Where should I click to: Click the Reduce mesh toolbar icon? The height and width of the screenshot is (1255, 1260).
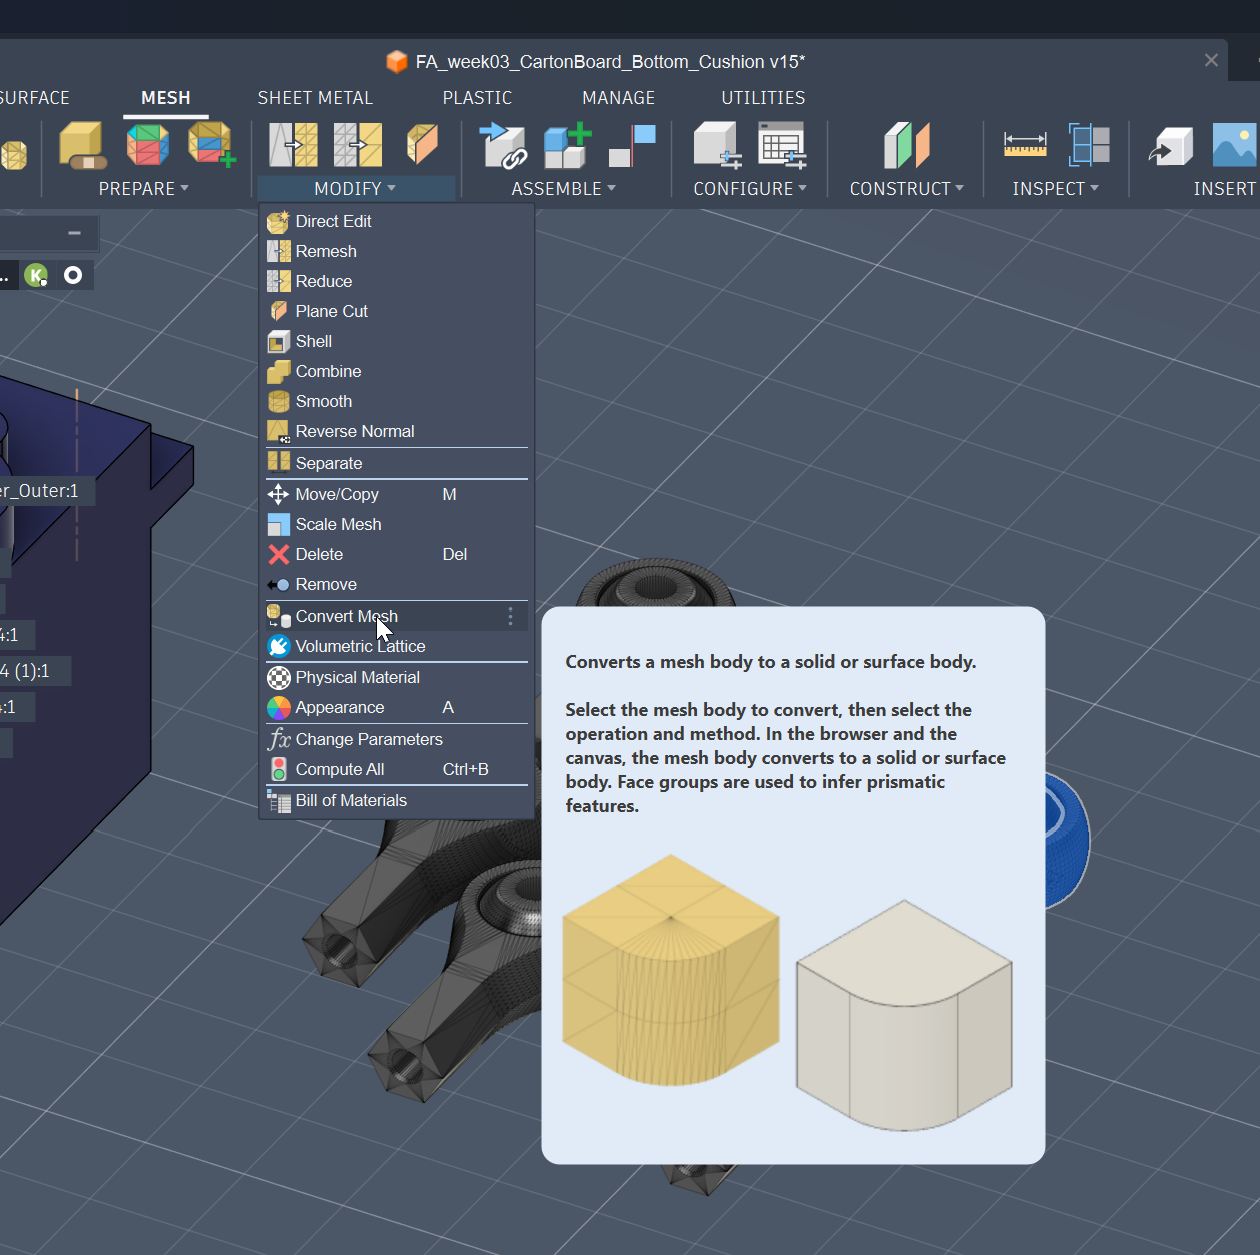pos(358,145)
